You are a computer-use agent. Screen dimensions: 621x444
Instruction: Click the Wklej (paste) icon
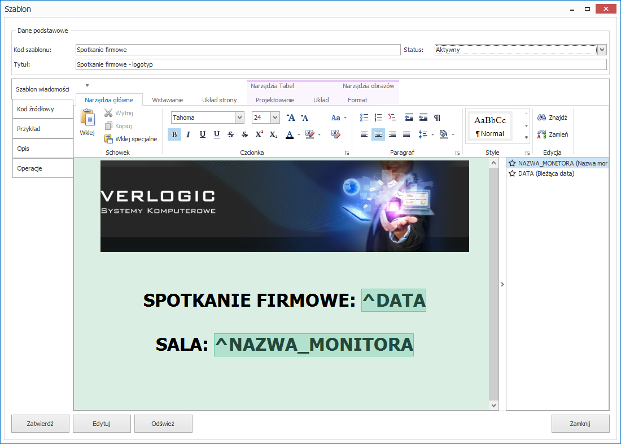pos(87,119)
